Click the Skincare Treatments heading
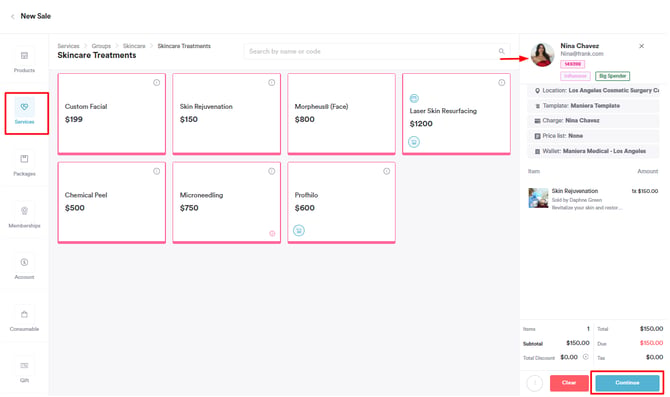This screenshot has height=397, width=670. (x=97, y=55)
